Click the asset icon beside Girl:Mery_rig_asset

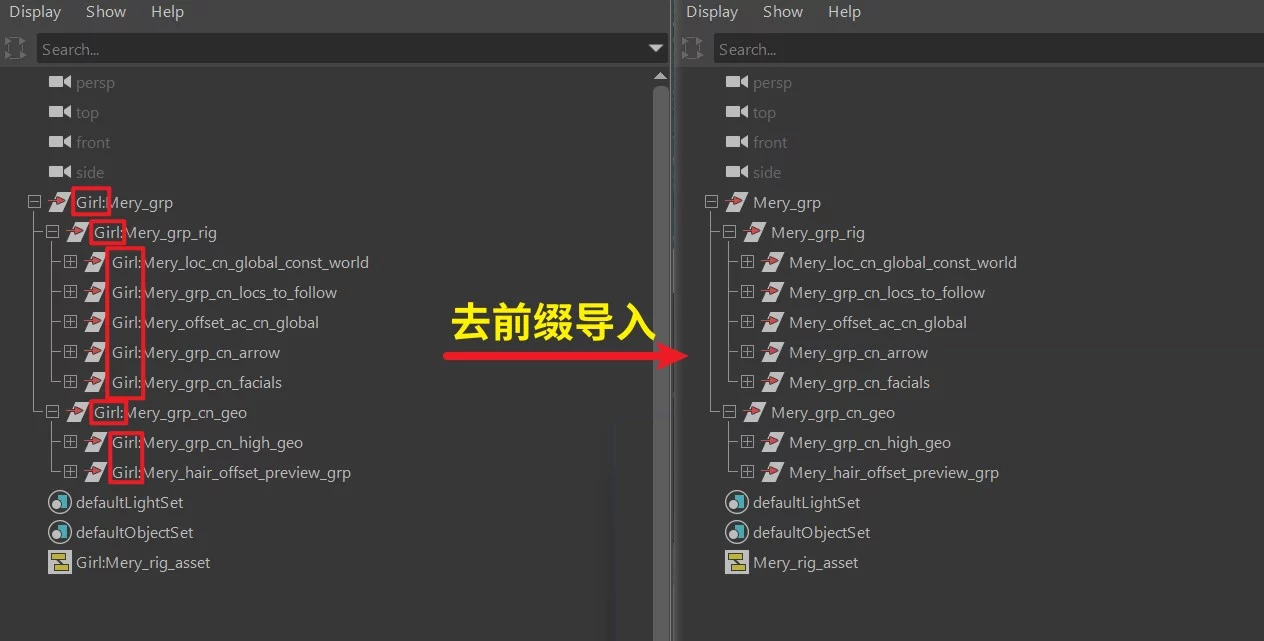click(x=60, y=562)
